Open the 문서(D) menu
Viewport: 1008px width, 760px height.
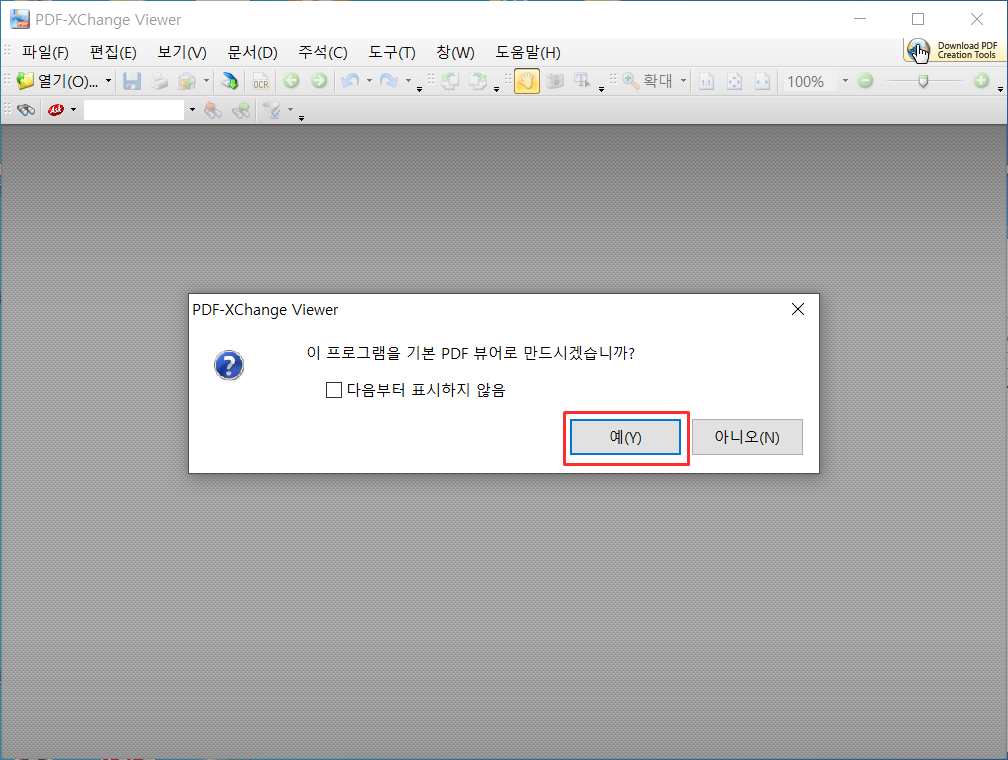pyautogui.click(x=252, y=52)
